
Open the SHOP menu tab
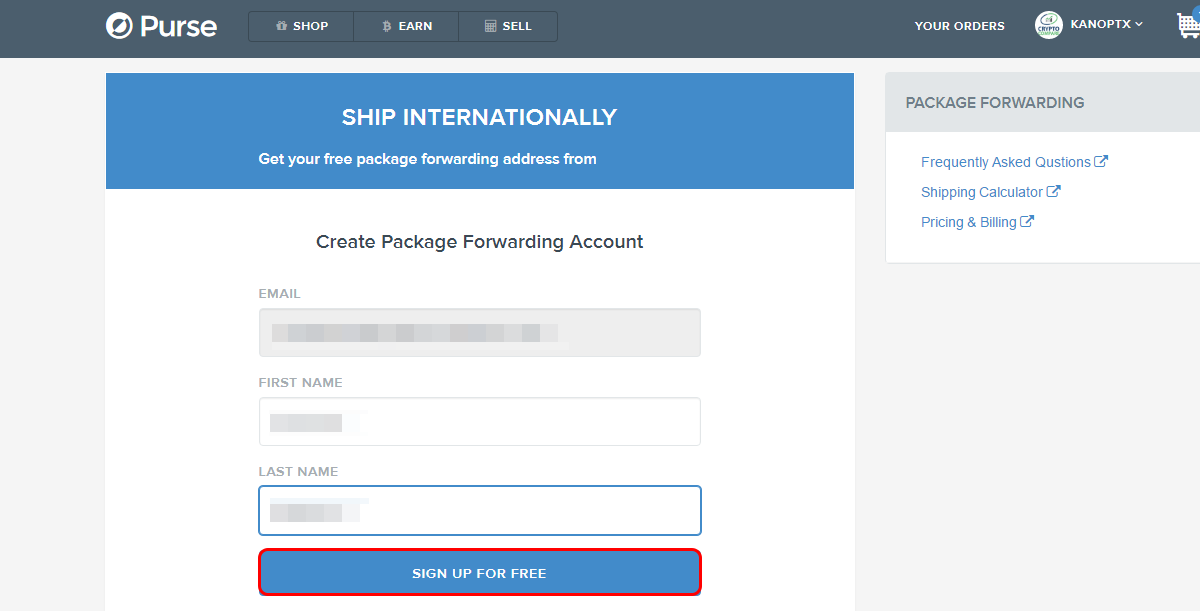tap(301, 26)
